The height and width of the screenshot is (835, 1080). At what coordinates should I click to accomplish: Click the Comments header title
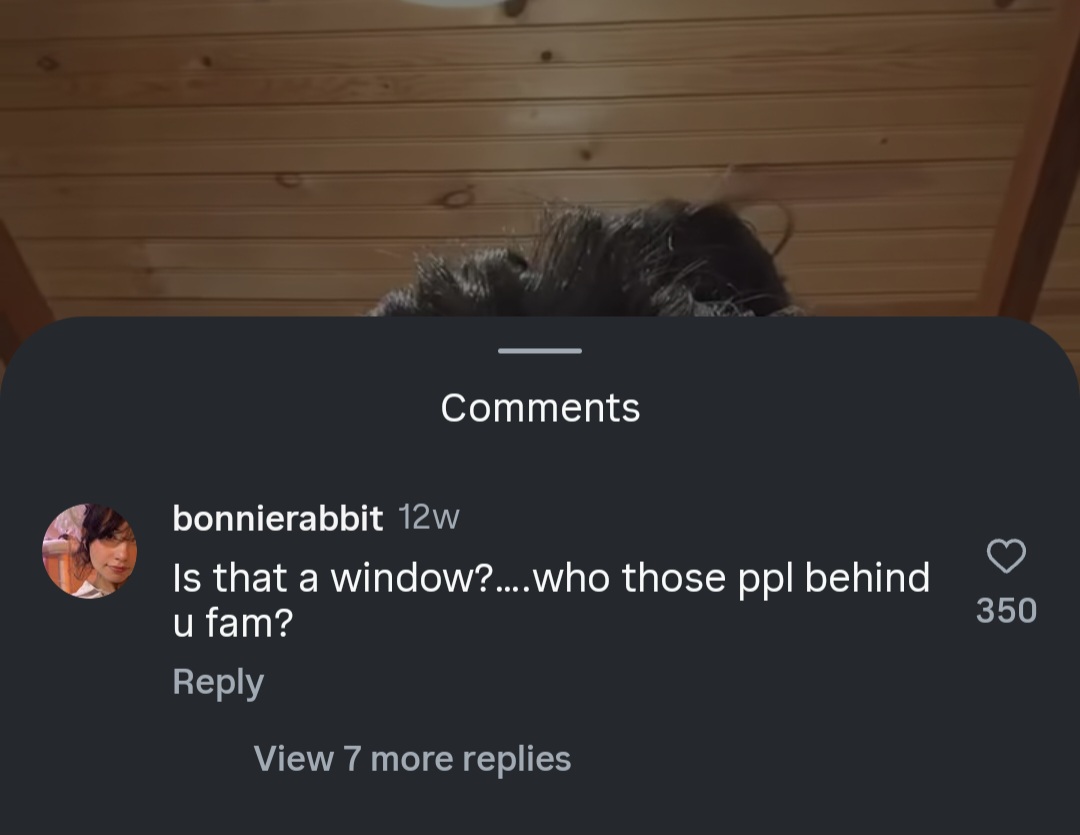coord(540,408)
